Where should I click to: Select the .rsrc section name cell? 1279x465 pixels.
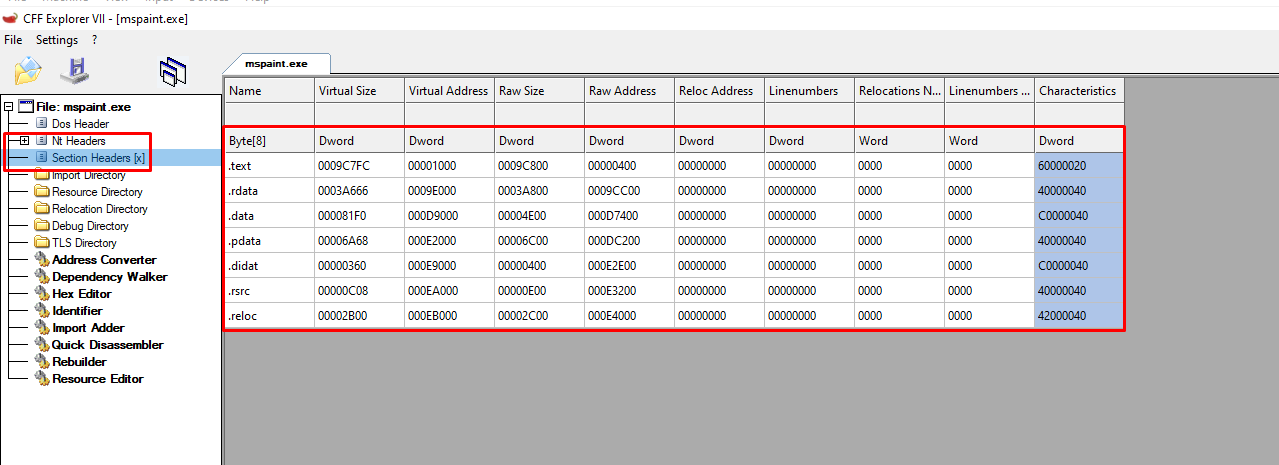pyautogui.click(x=269, y=290)
